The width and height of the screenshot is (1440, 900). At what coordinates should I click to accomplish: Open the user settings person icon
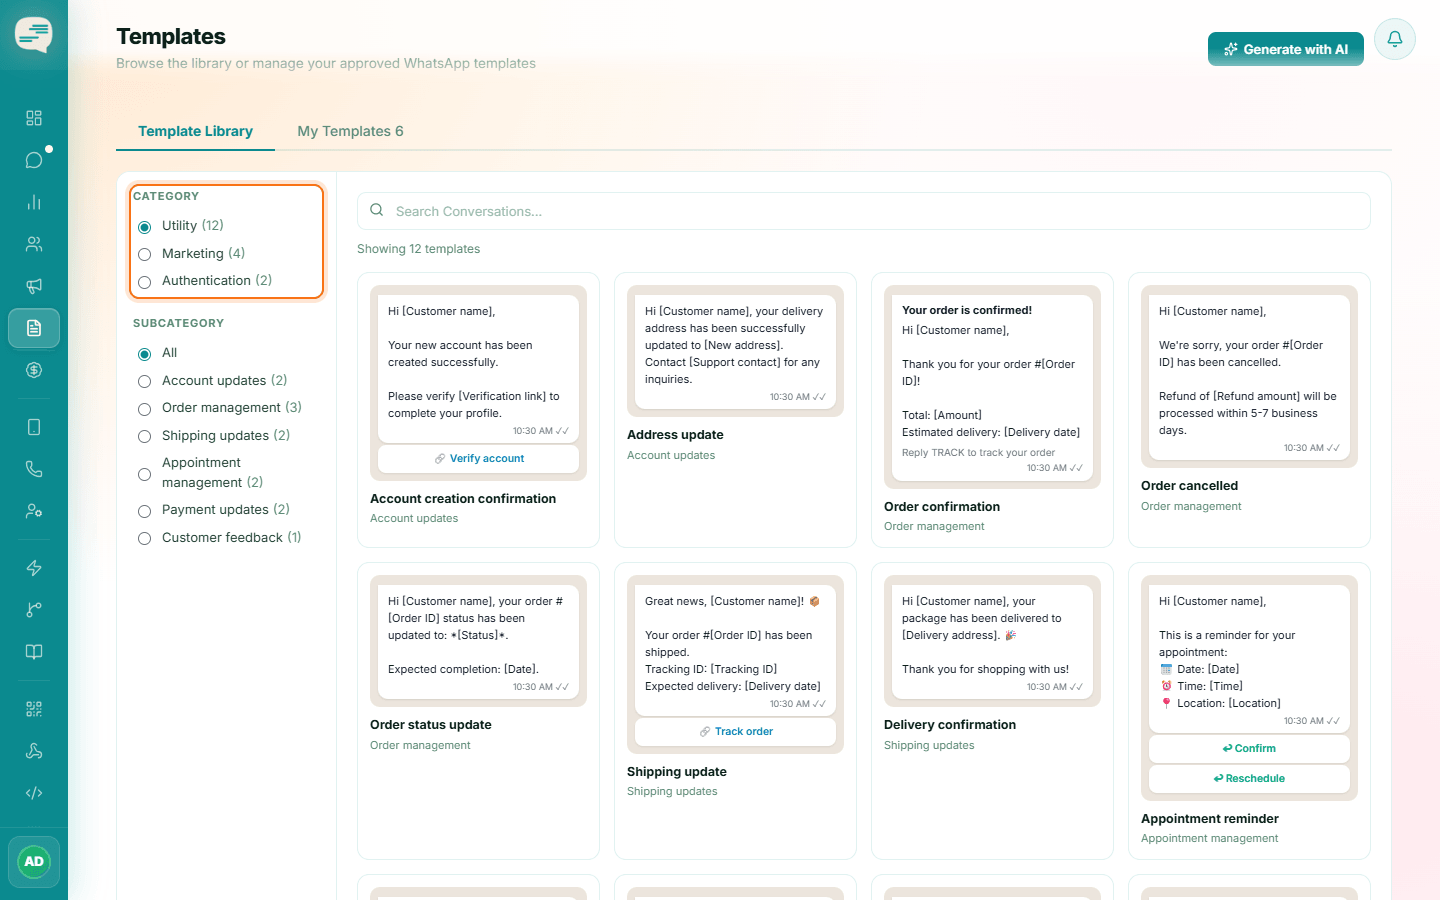(34, 511)
